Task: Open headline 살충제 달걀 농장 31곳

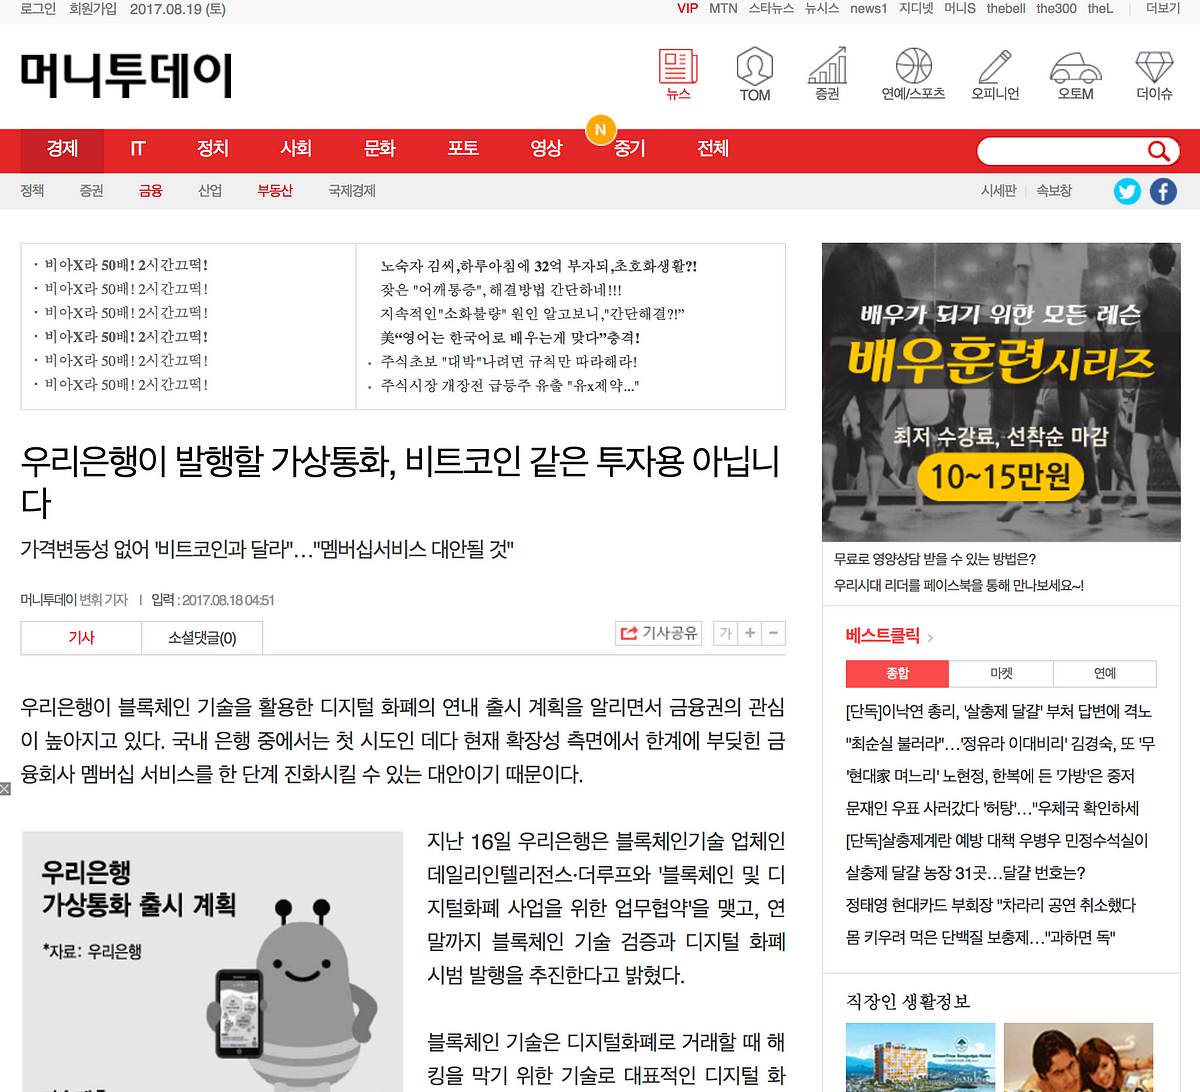Action: (965, 872)
